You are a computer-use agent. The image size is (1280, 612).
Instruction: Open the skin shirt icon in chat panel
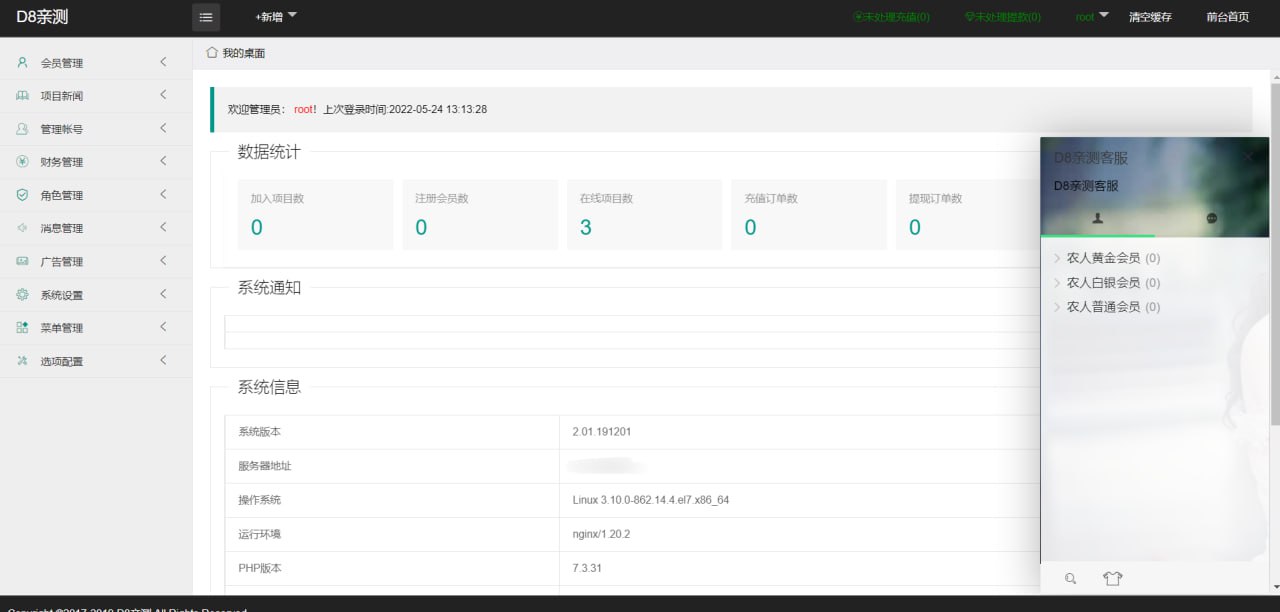click(1113, 578)
